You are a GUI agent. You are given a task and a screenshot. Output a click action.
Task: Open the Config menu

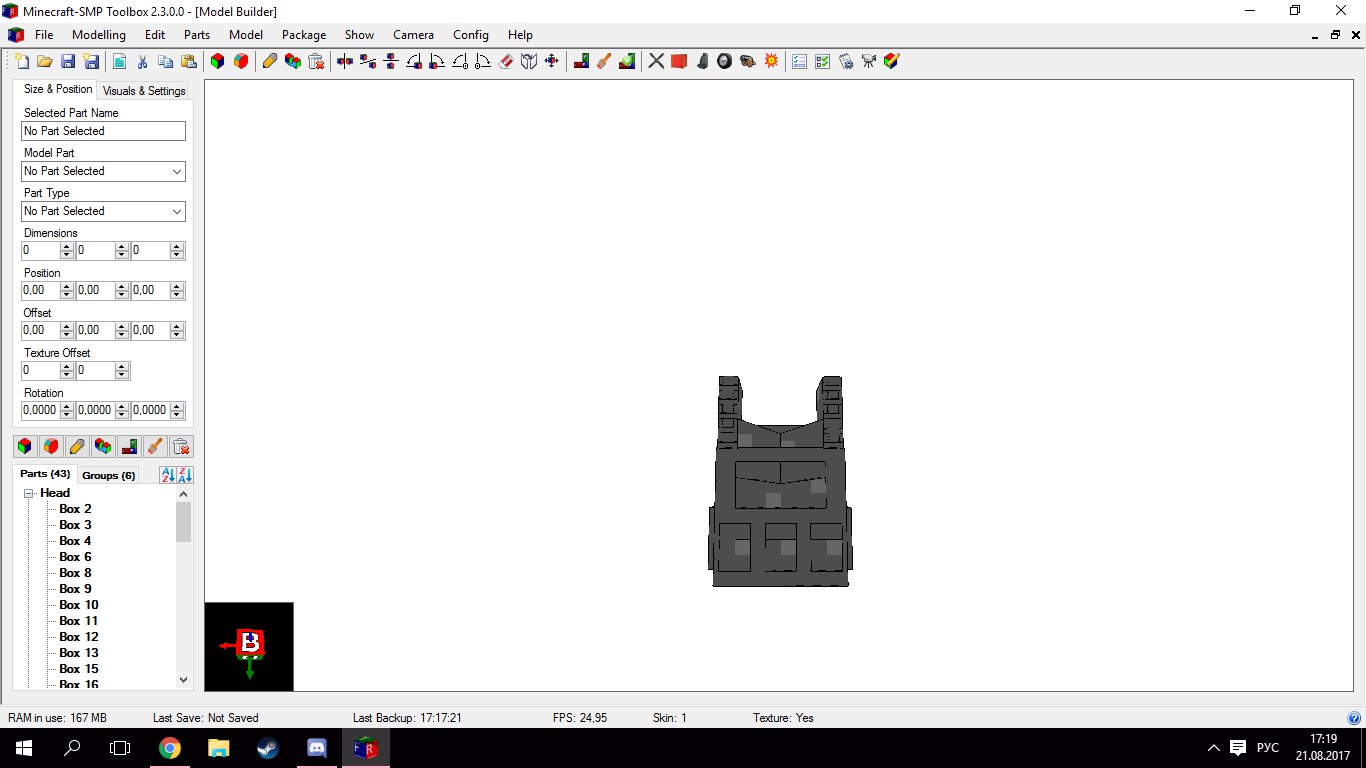click(x=471, y=34)
